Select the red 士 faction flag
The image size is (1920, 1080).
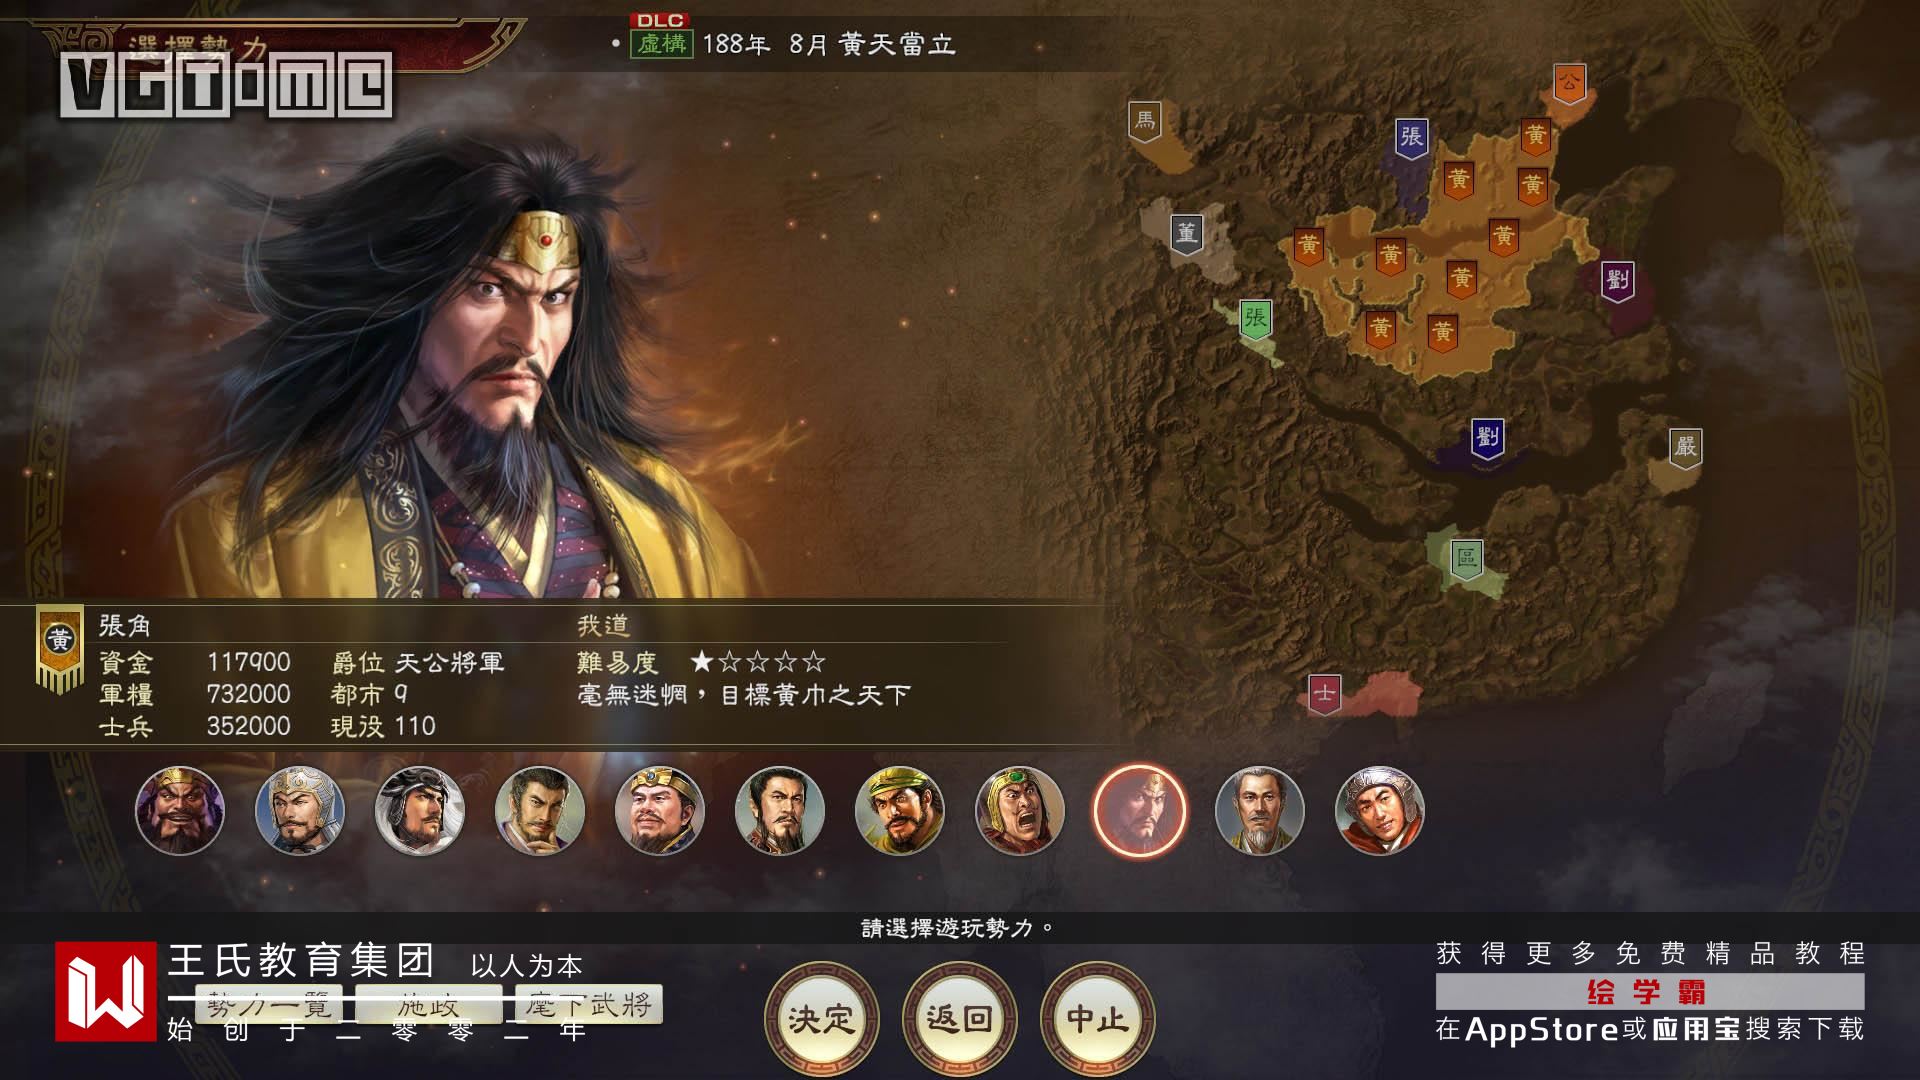(1325, 694)
